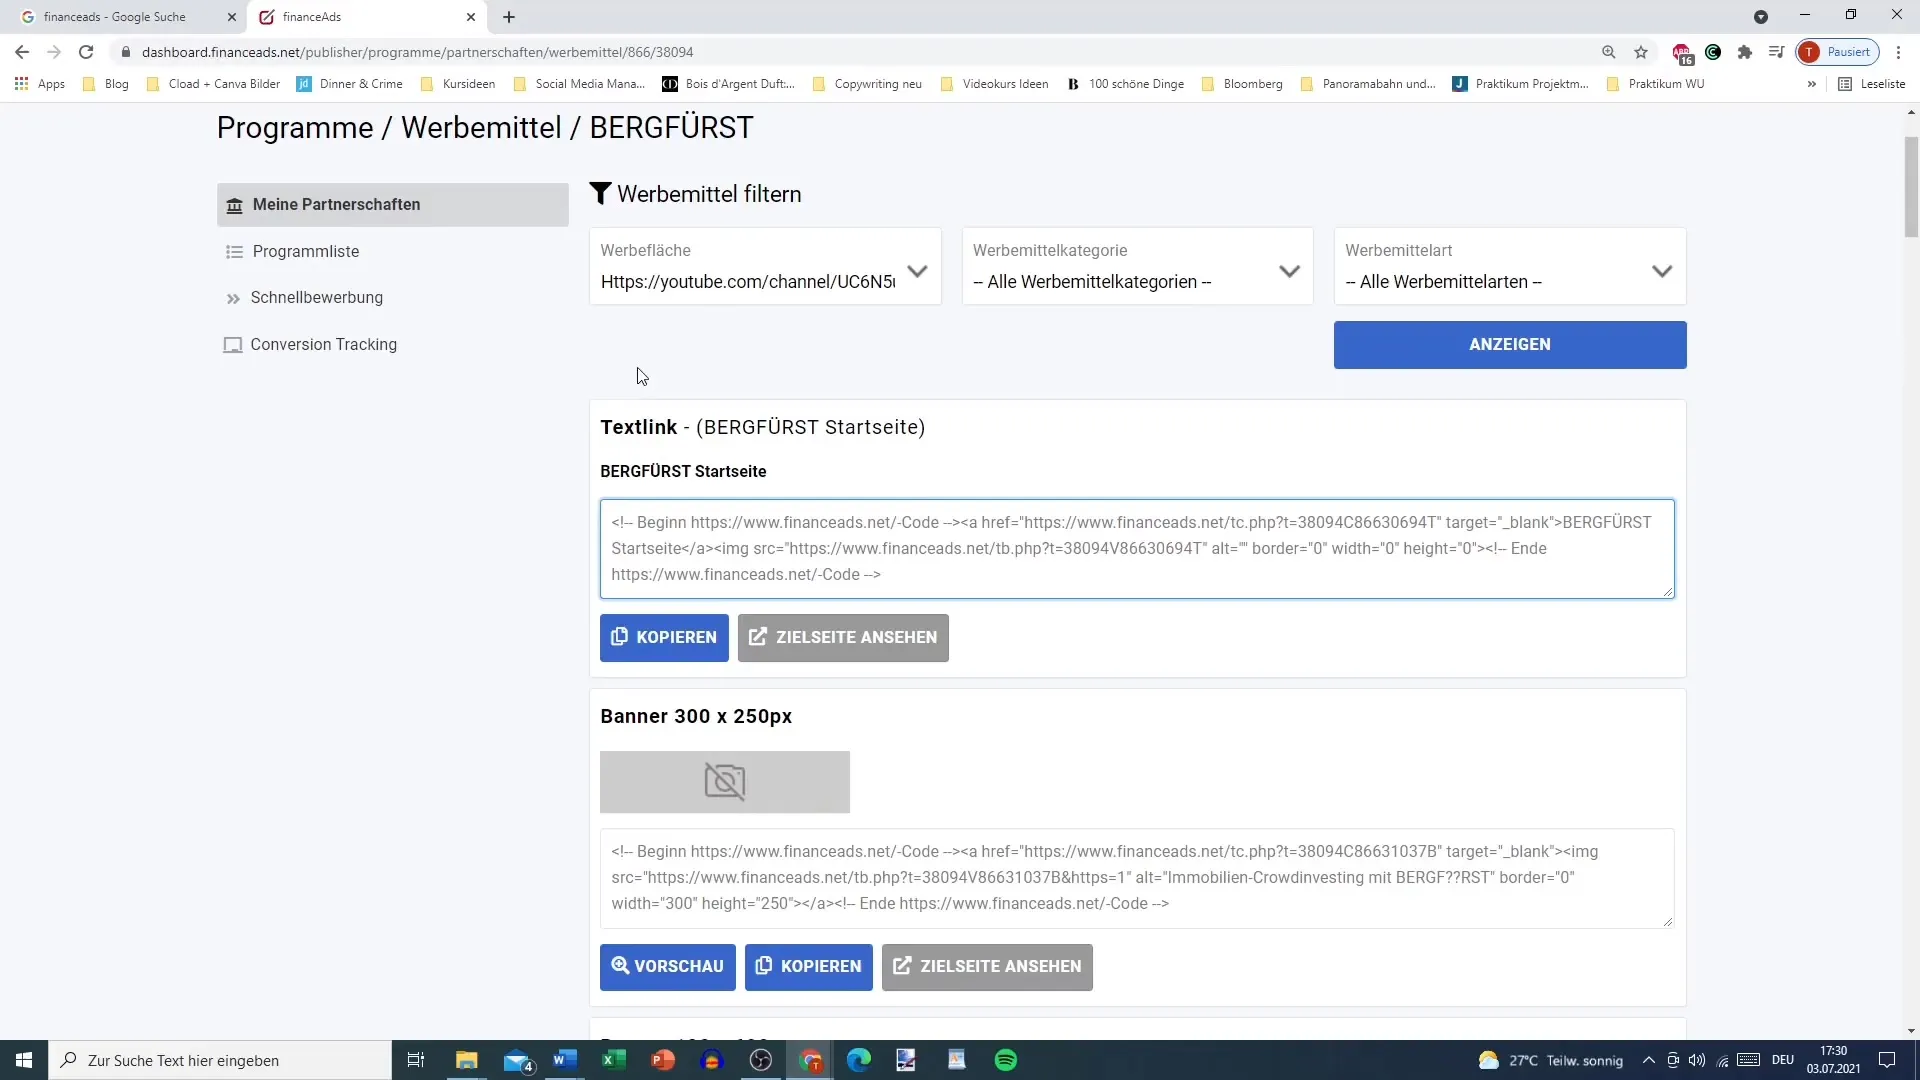
Task: Open OBS Studio from the taskbar
Action: [761, 1060]
